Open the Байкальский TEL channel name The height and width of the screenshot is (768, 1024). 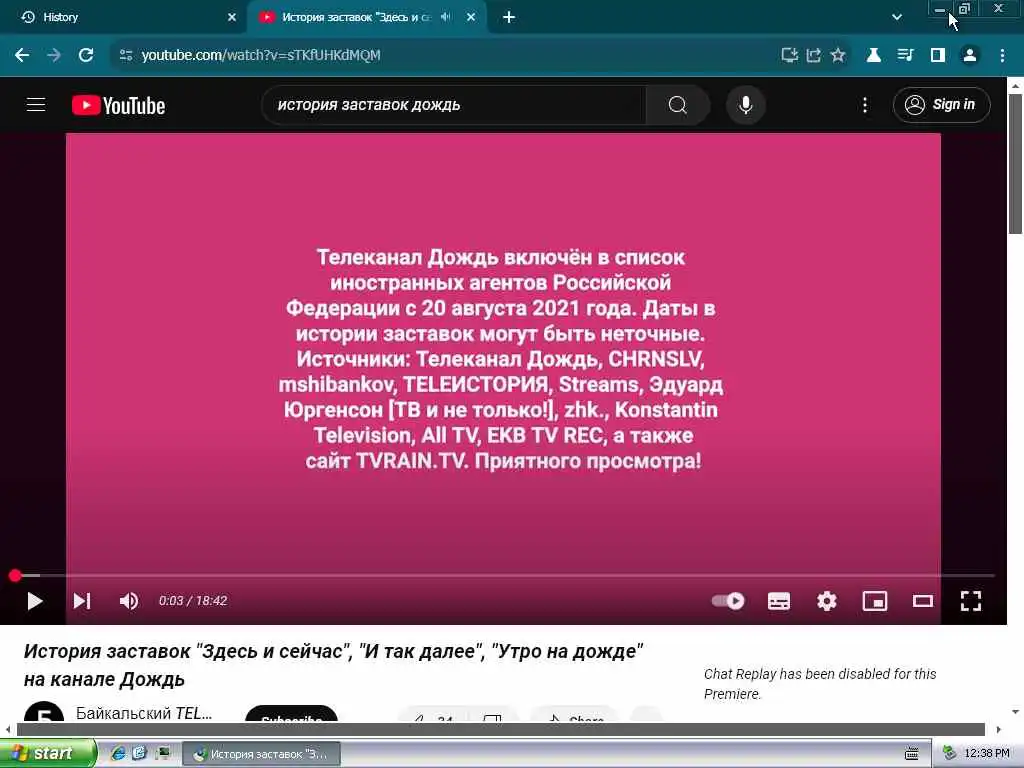(x=144, y=713)
